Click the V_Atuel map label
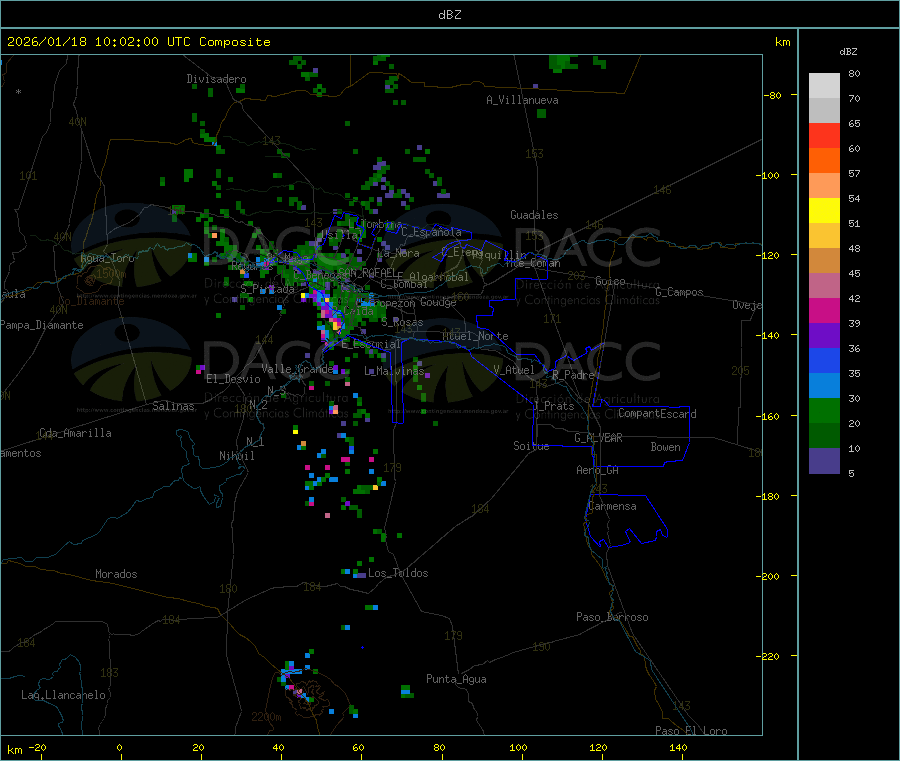Image resolution: width=900 pixels, height=761 pixels. click(514, 370)
